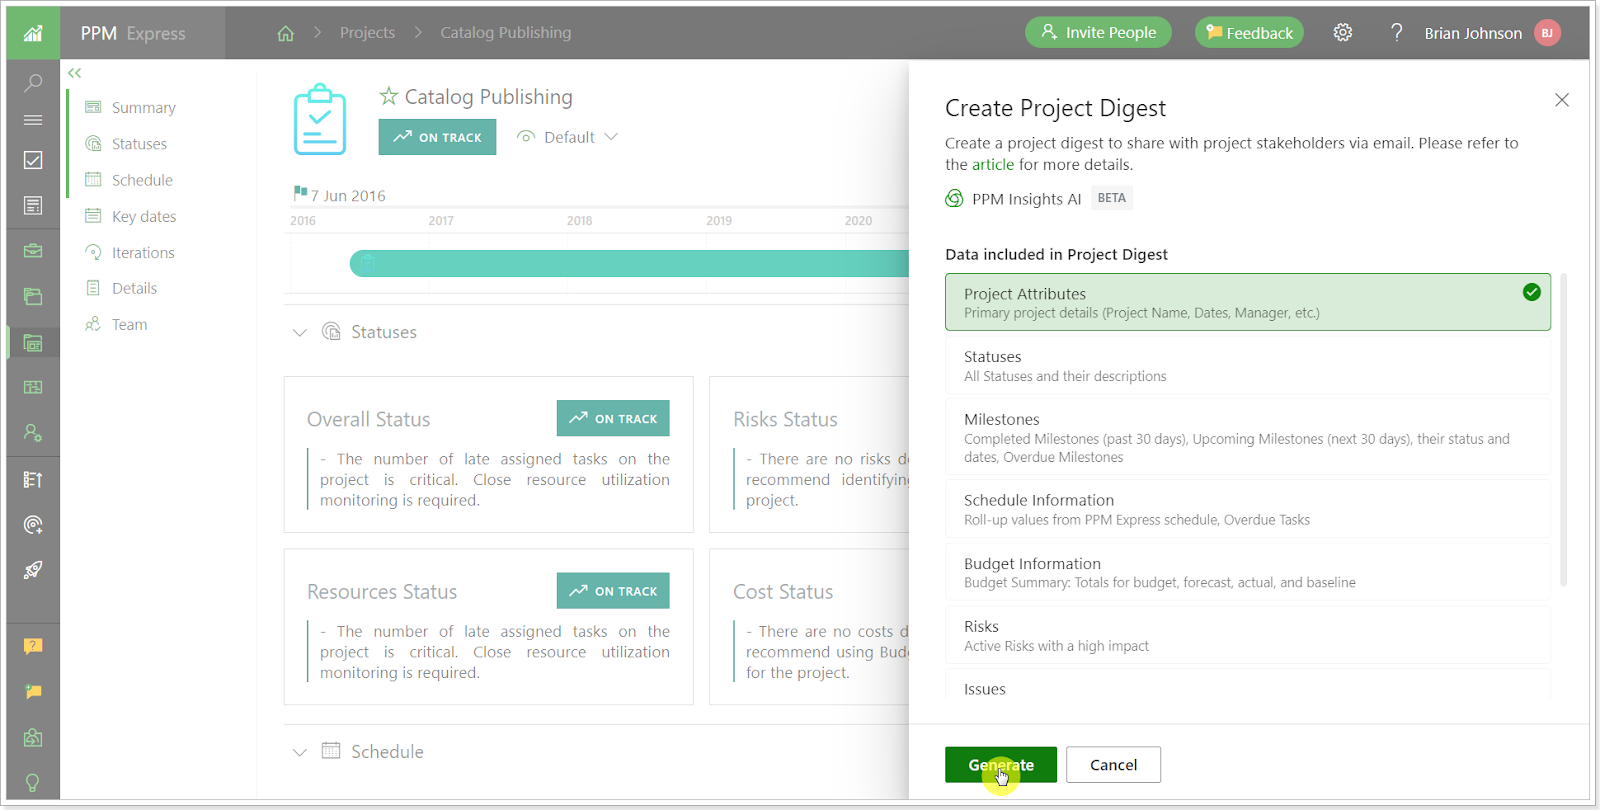Open Details in project navigation

click(x=134, y=288)
